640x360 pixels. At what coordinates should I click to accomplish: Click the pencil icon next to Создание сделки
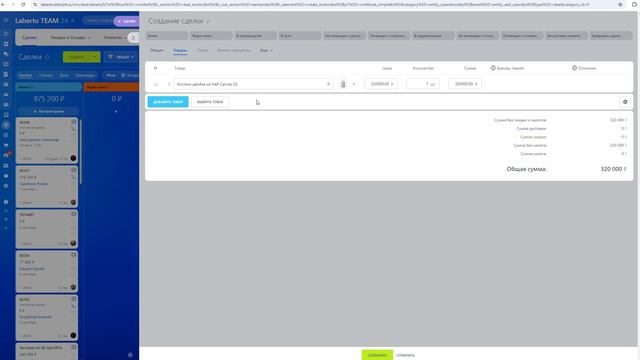point(208,21)
